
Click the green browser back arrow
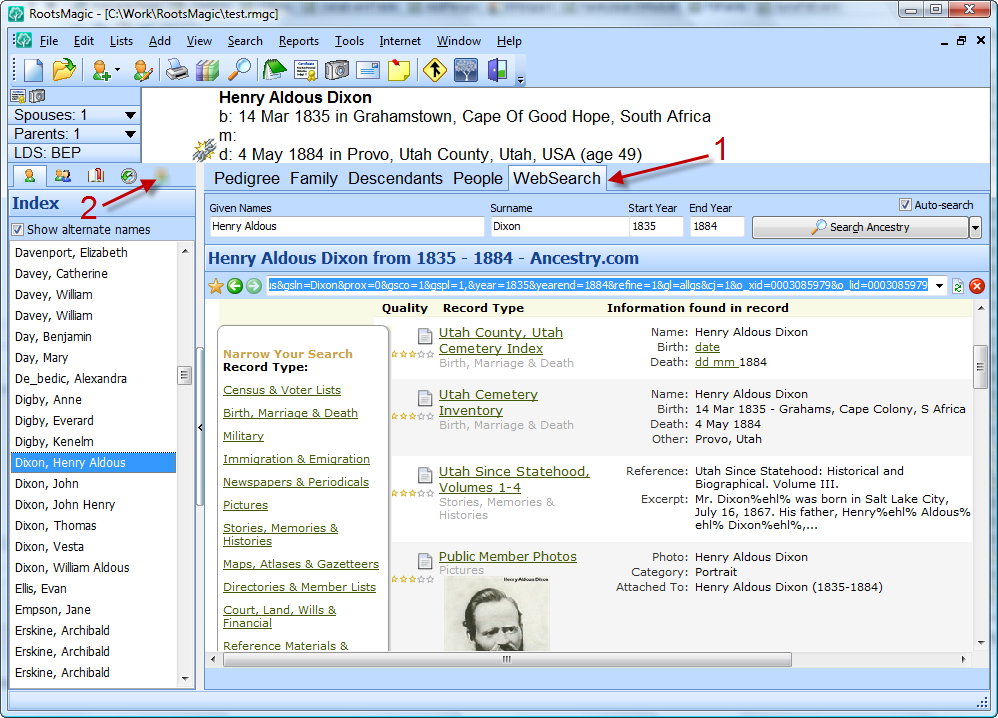(235, 286)
